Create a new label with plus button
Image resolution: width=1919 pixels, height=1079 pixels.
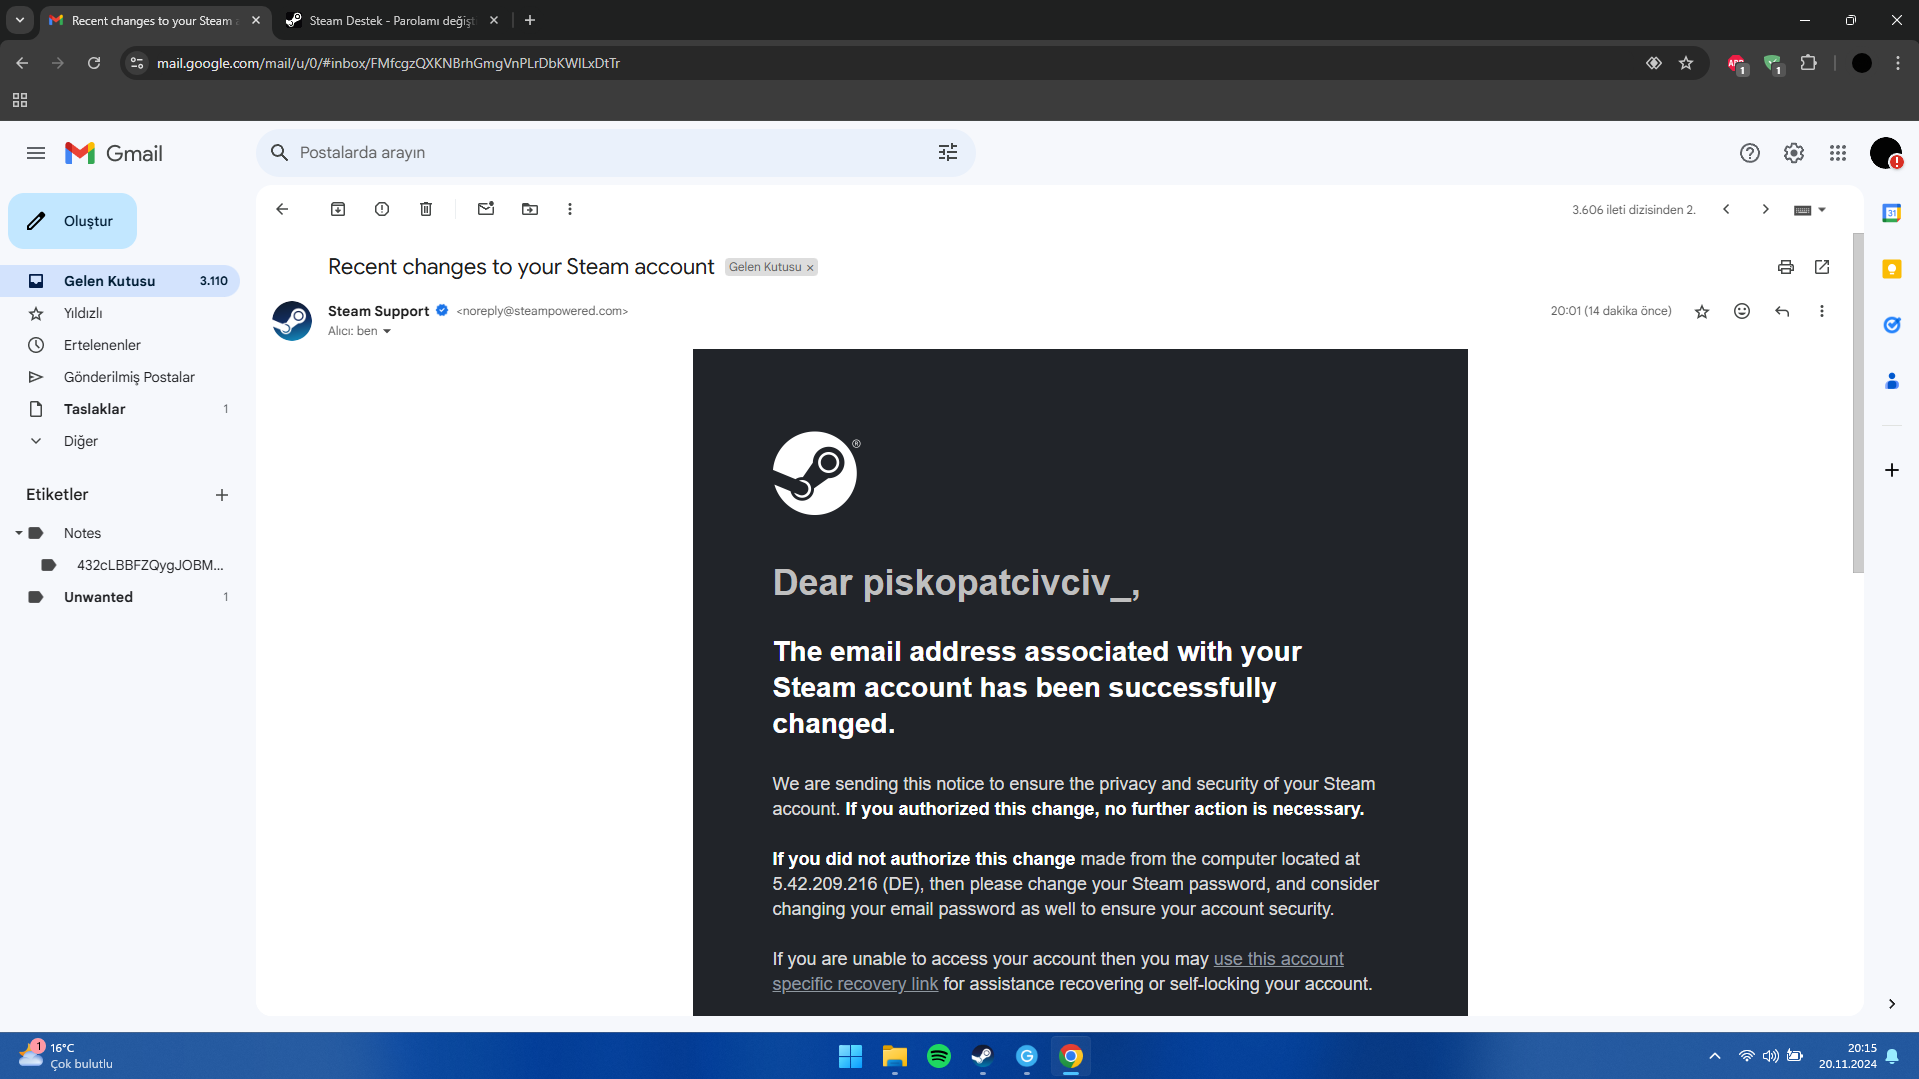pos(222,495)
